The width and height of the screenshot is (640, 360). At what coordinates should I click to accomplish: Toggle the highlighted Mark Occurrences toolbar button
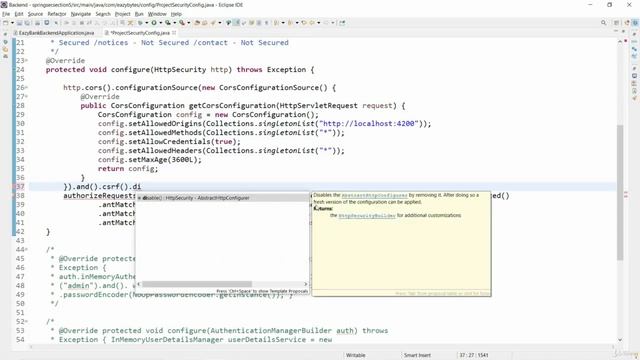[236, 23]
